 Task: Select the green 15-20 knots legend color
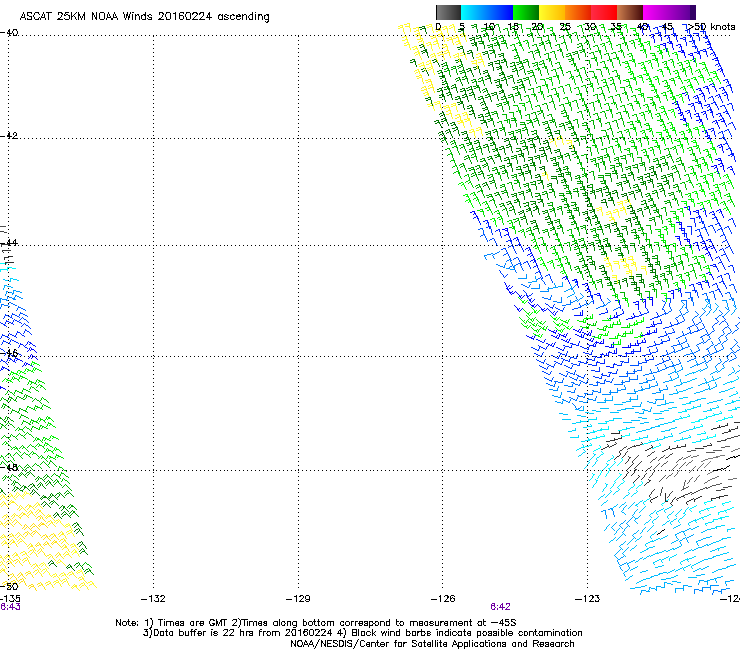pyautogui.click(x=526, y=12)
